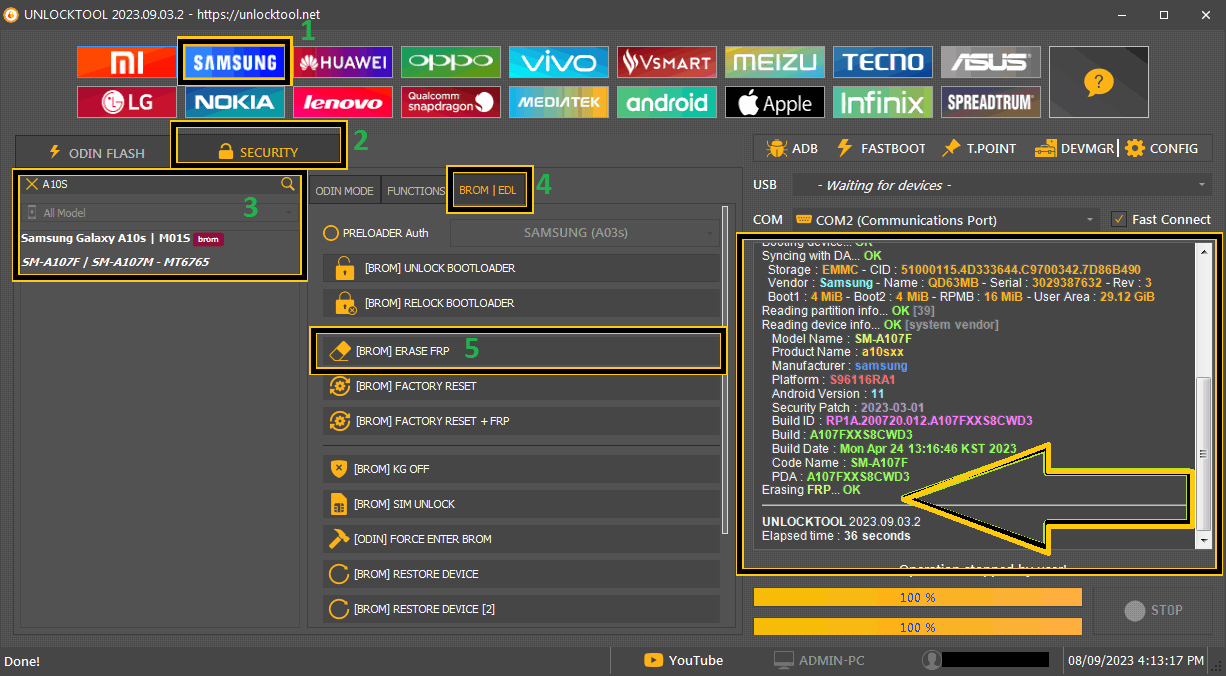
Task: Click [BROM] RESTORE DEVICE button
Action: tap(521, 574)
